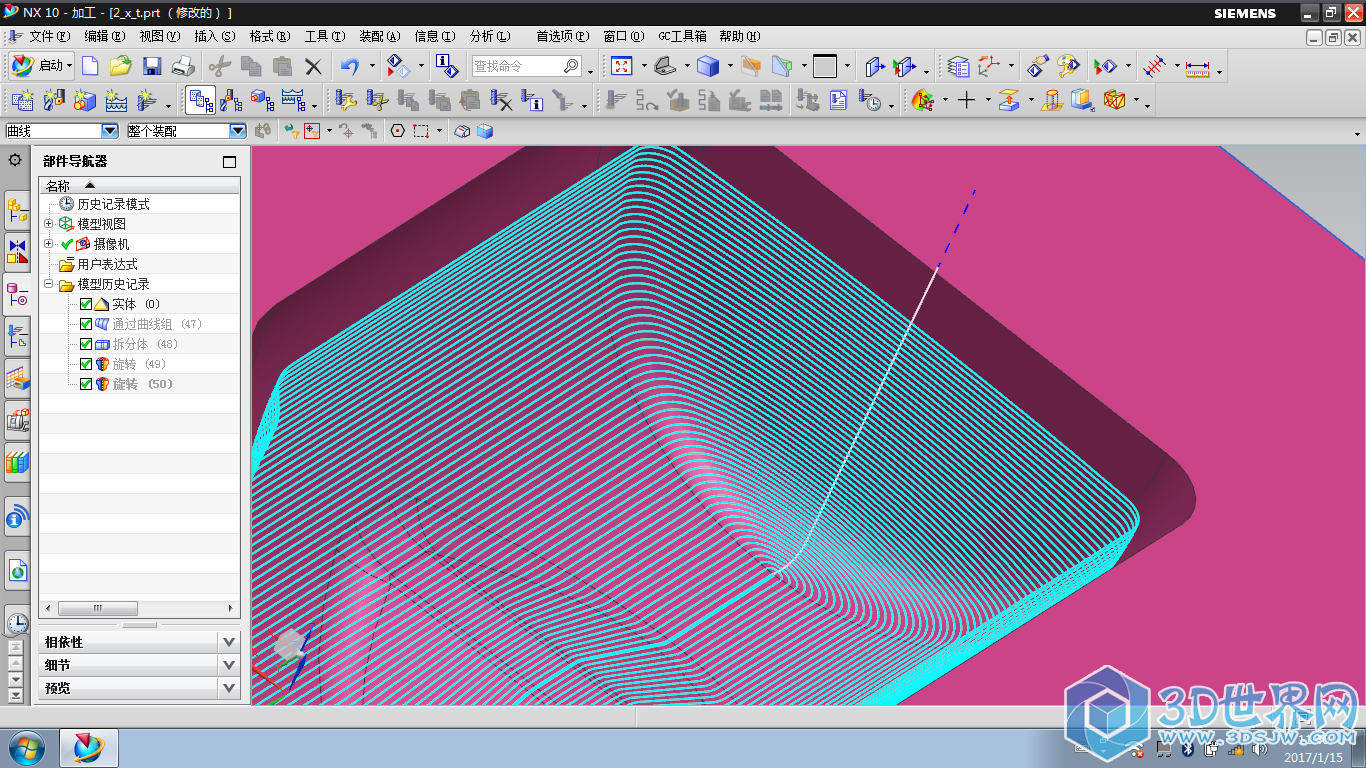Sort the tree by 名称 column header

pos(139,186)
